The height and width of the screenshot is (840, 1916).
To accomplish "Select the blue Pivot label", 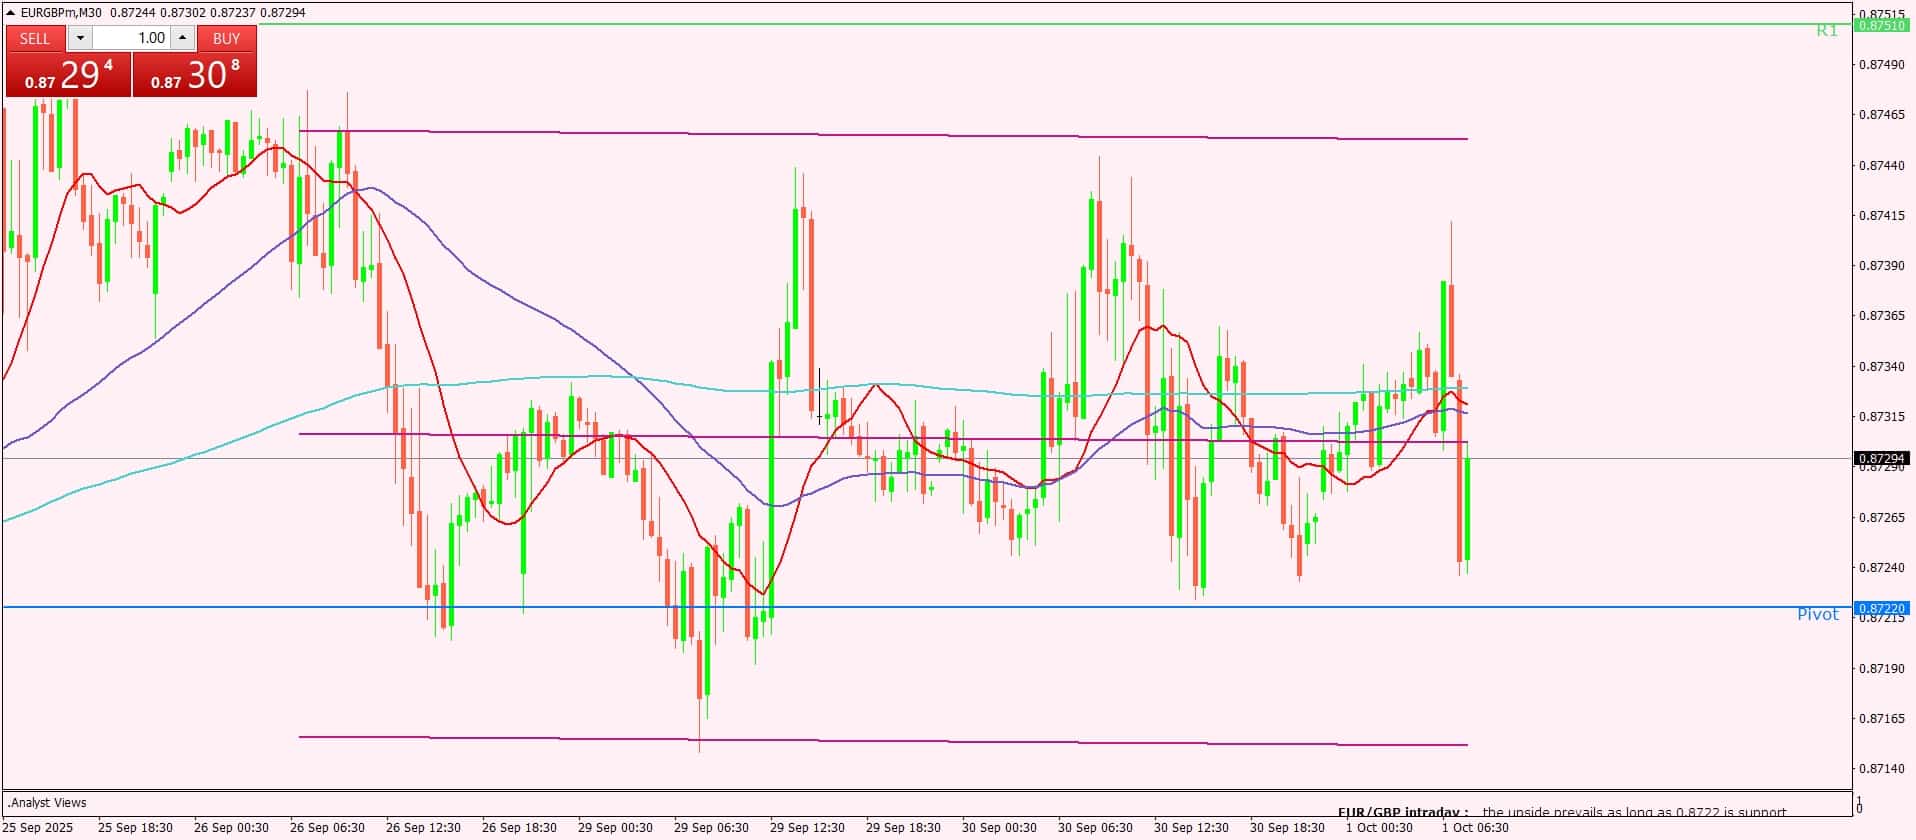I will tap(1817, 615).
